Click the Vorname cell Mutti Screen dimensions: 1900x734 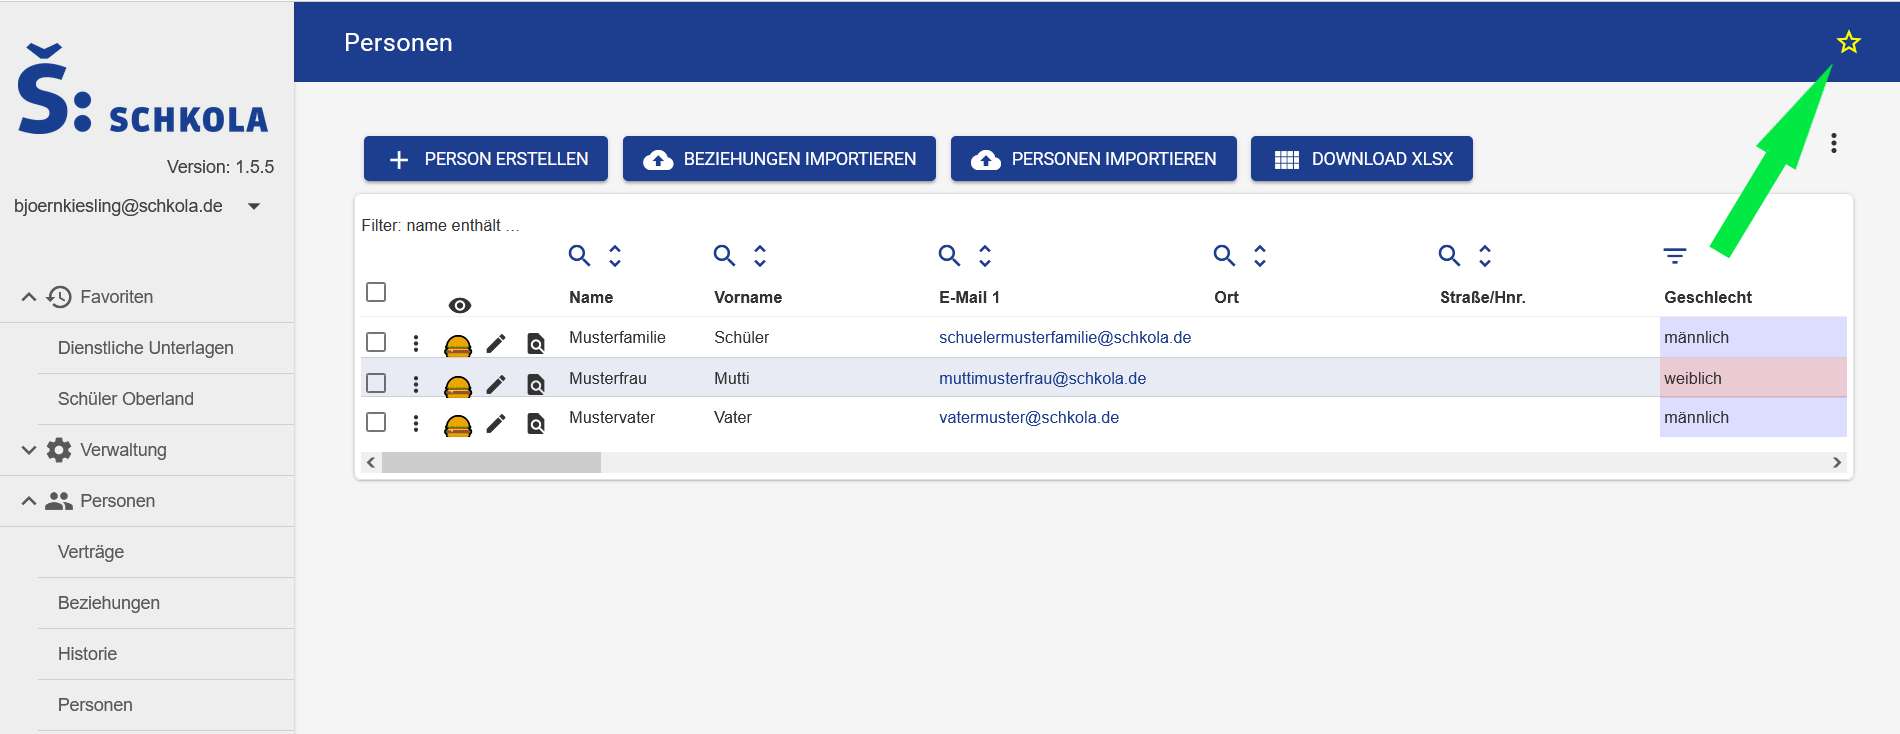click(732, 379)
